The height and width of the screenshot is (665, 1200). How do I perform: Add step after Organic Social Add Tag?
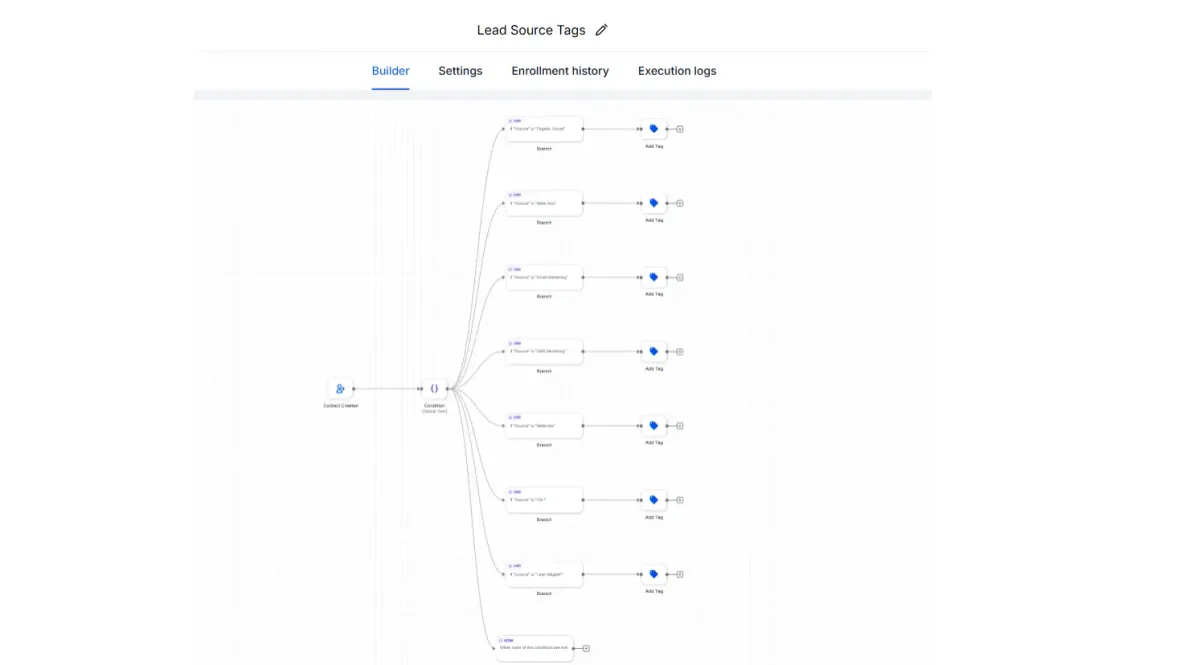680,129
